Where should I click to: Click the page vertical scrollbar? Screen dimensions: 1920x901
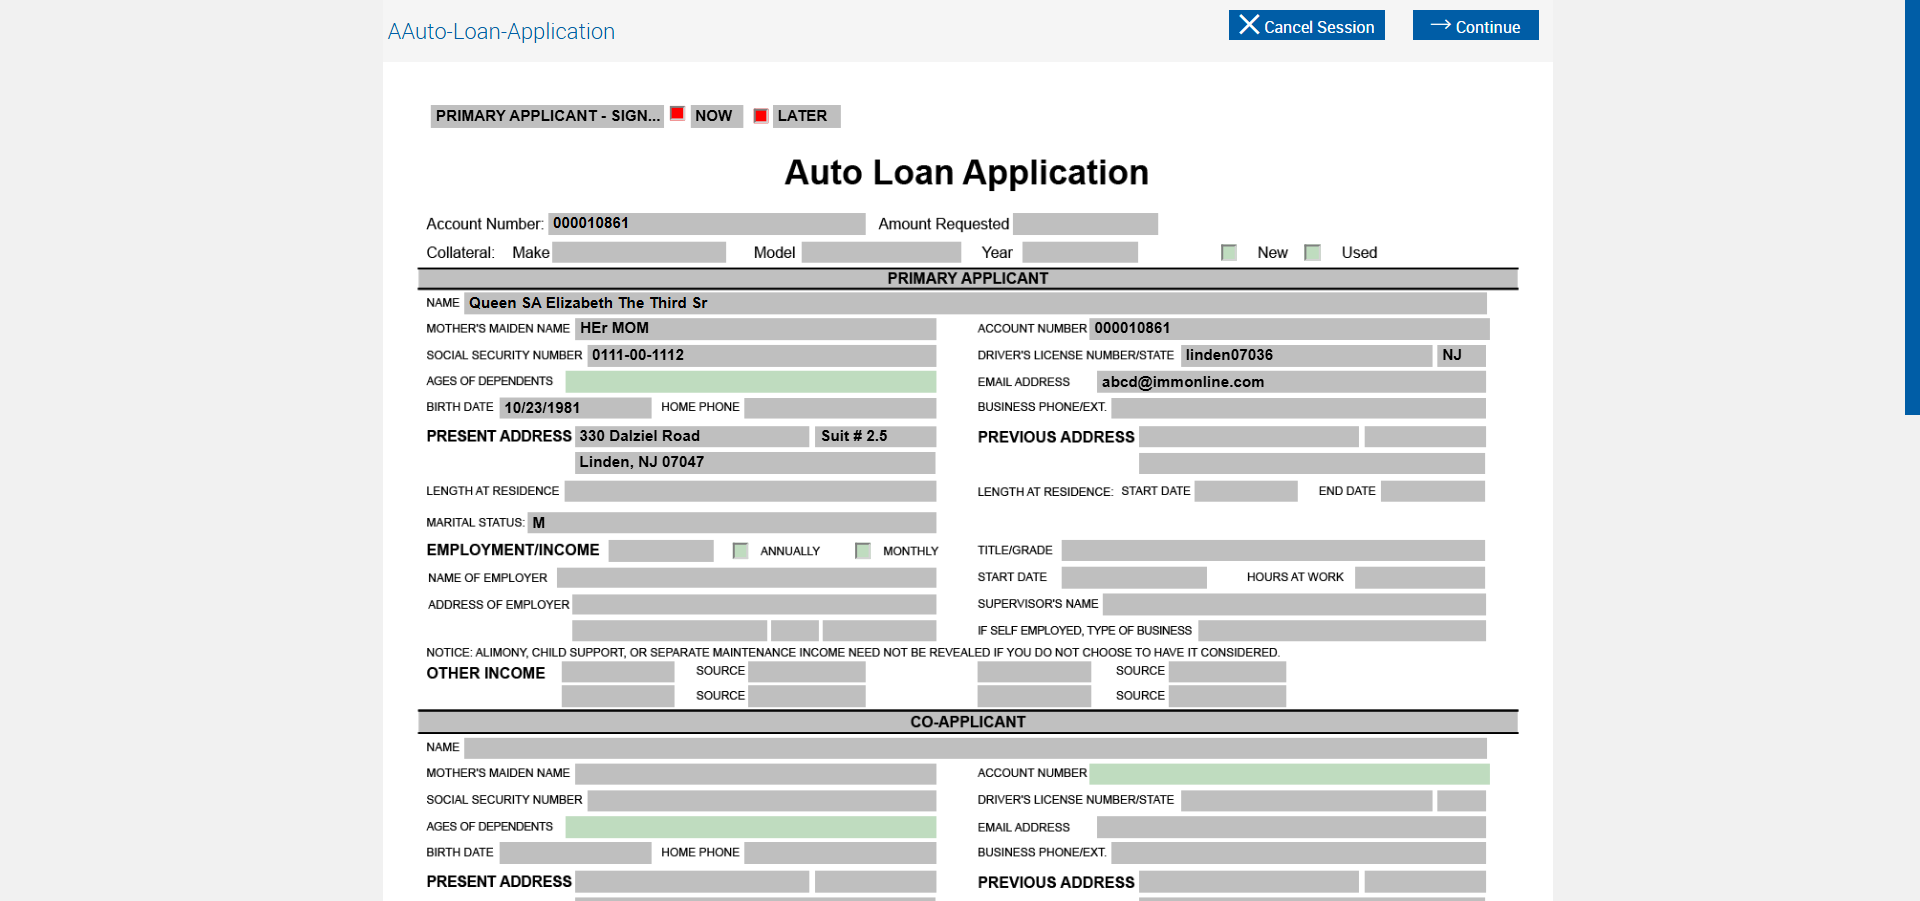click(x=1911, y=207)
